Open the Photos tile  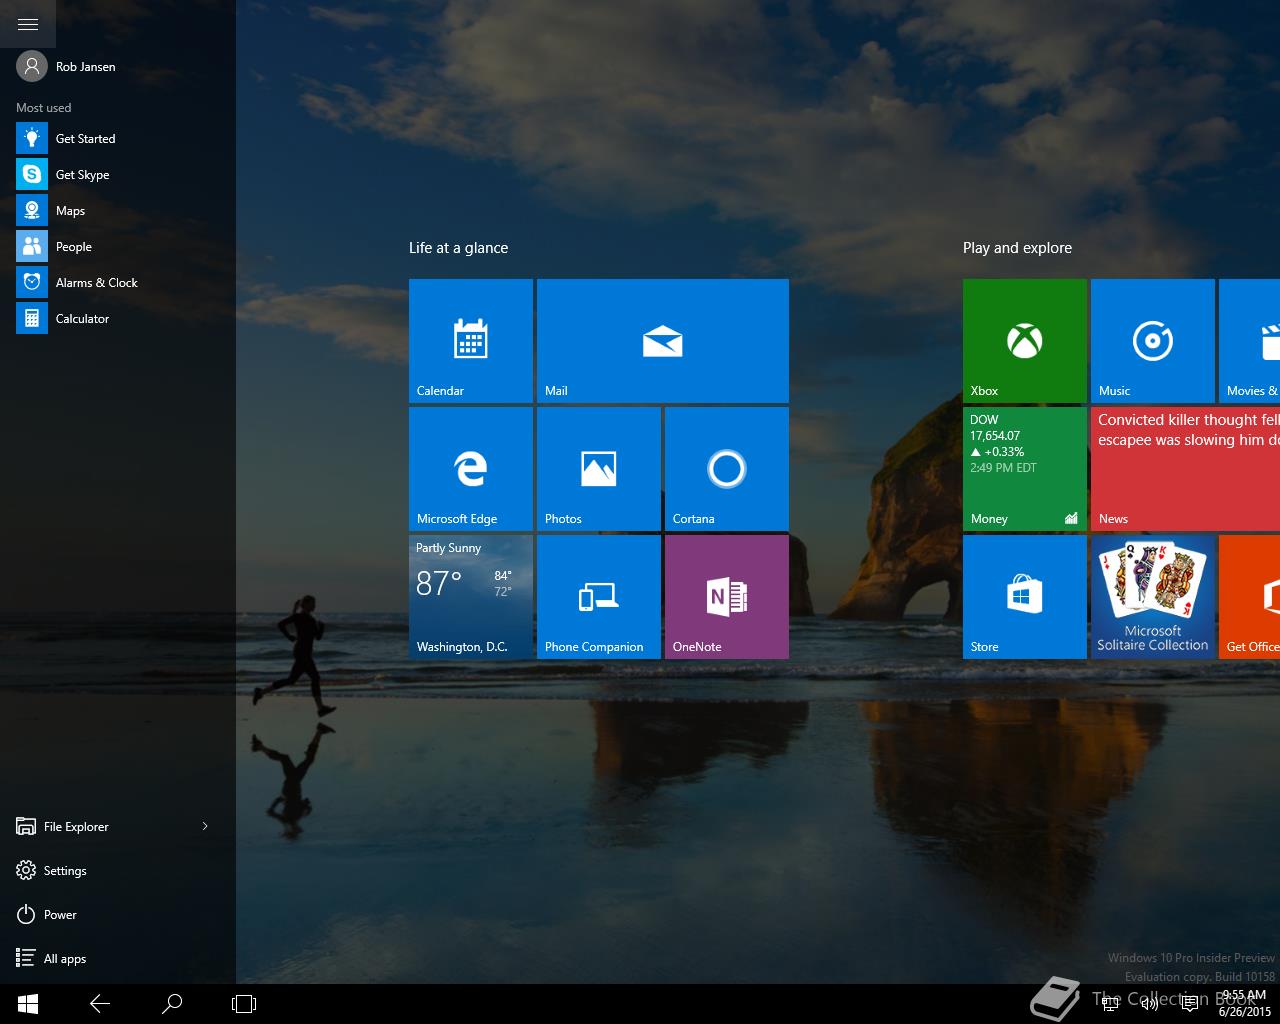(599, 469)
